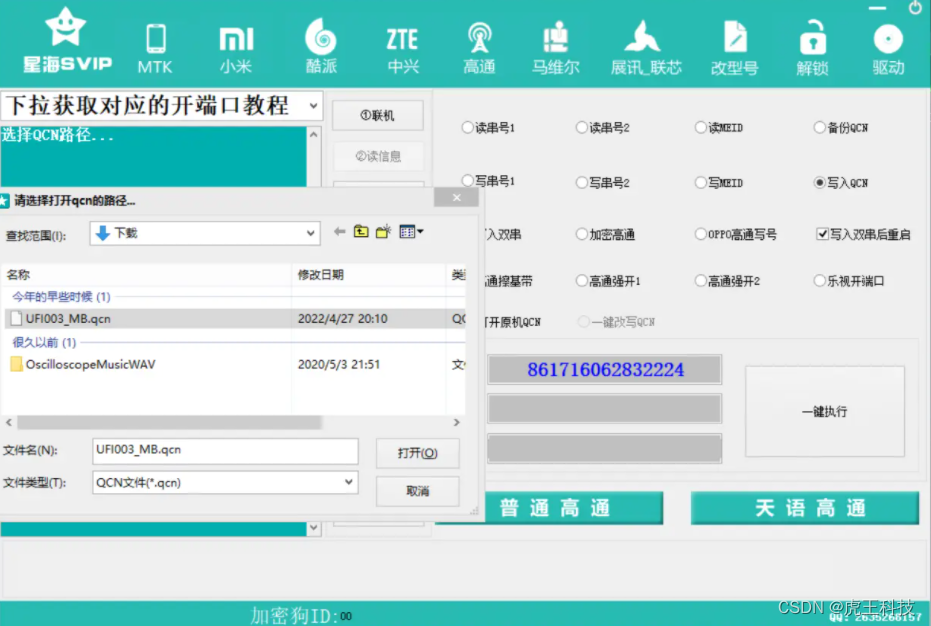This screenshot has width=931, height=626.
Task: Click the power icon at top right
Action: click(915, 8)
